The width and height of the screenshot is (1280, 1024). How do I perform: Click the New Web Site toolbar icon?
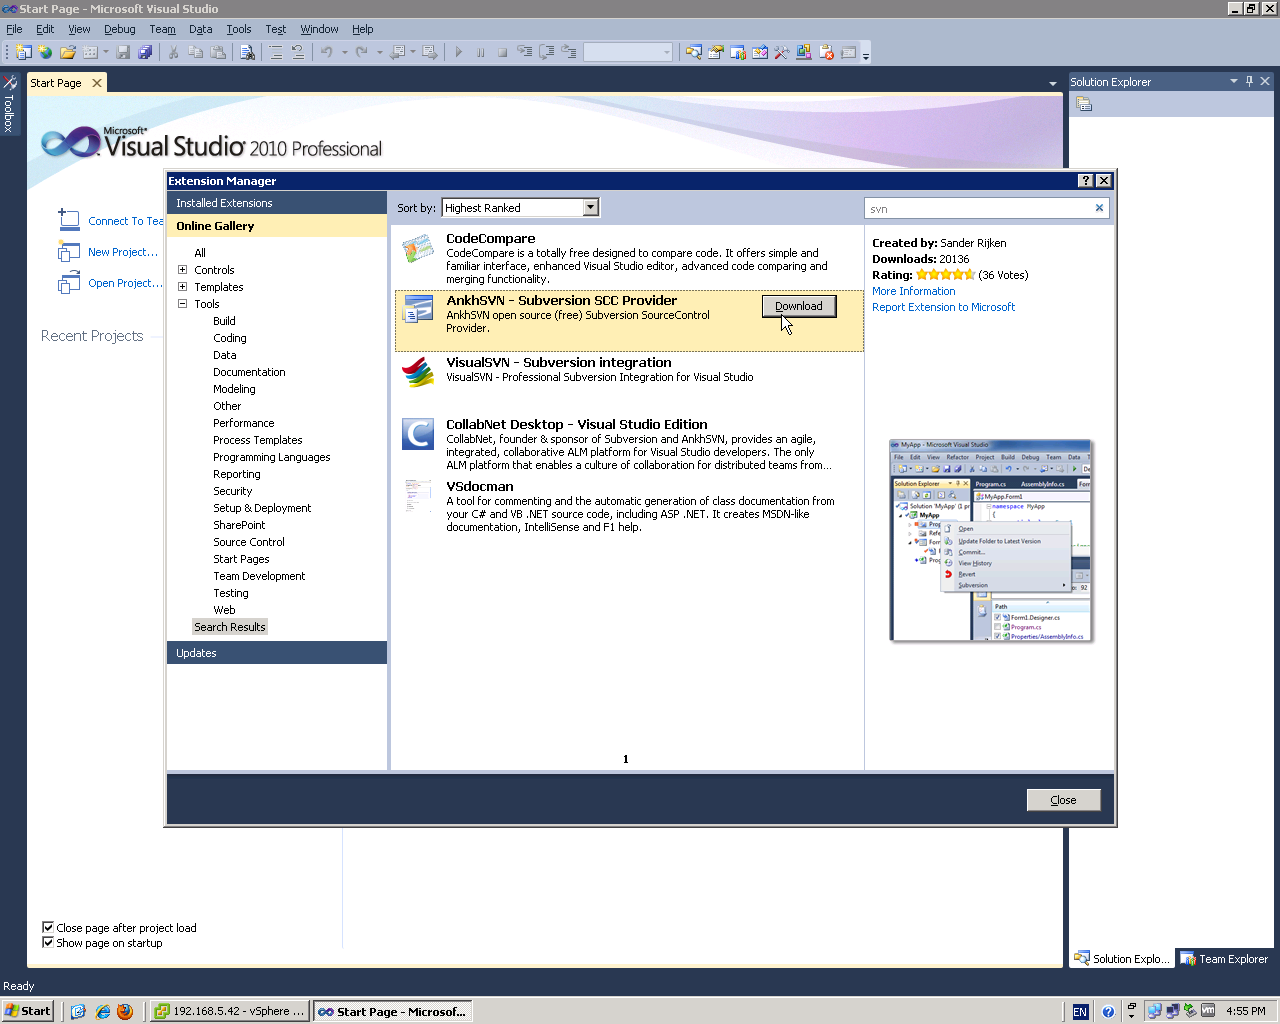45,52
